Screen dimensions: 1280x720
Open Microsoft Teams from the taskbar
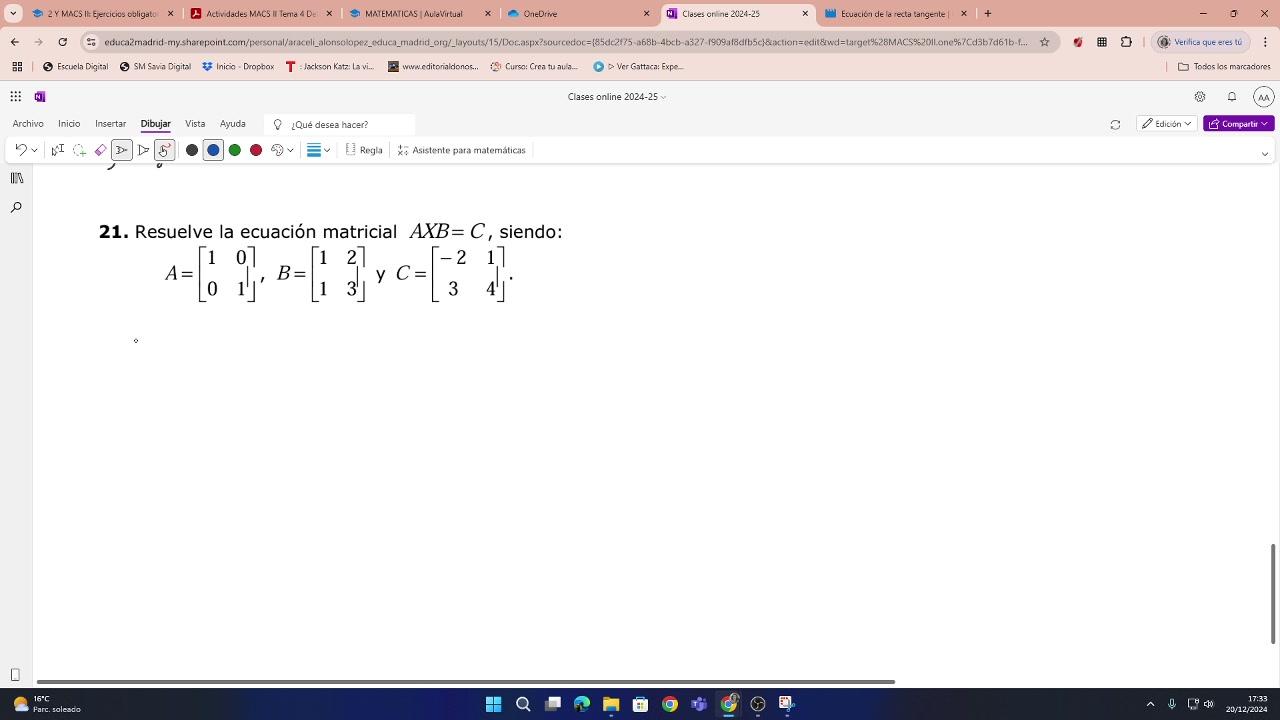click(x=699, y=704)
